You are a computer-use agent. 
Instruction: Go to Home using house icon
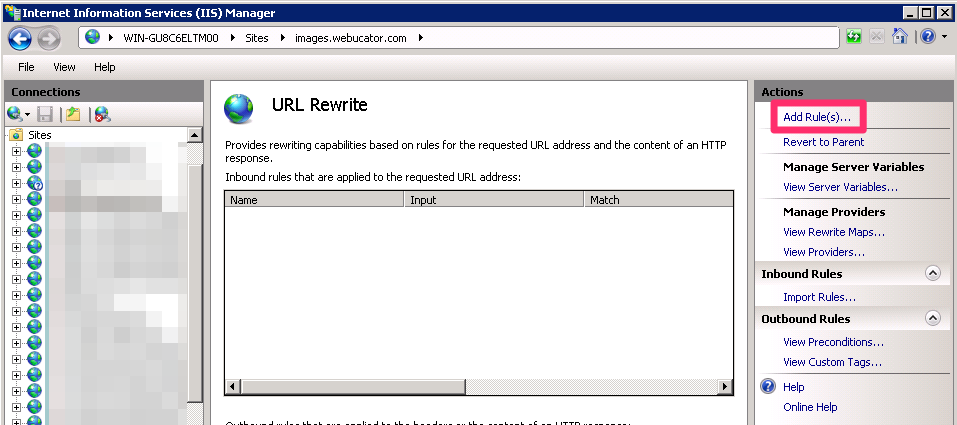click(900, 37)
